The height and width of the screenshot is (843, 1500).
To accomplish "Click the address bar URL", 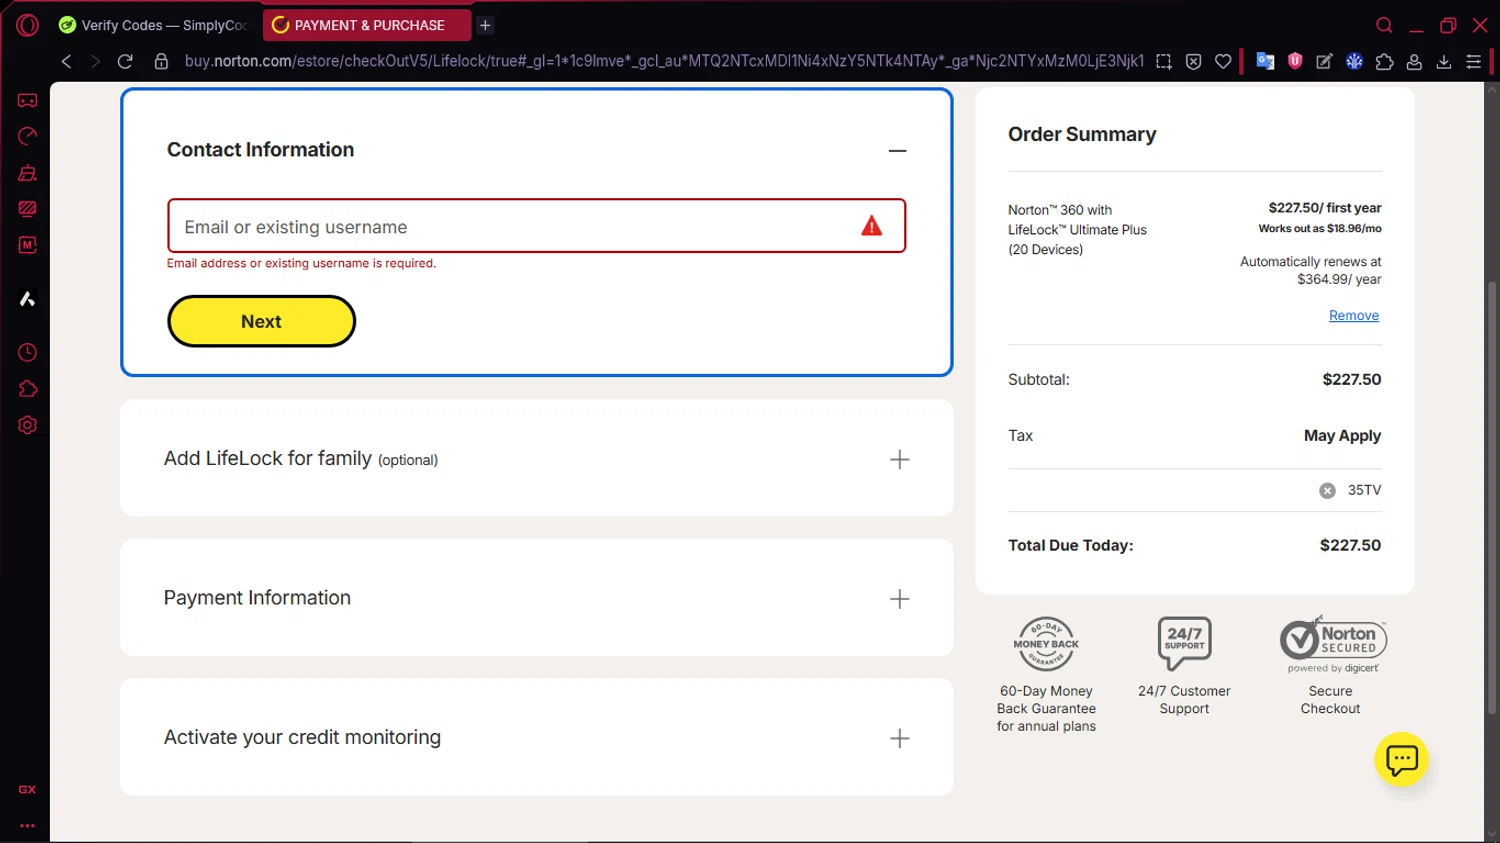I will 664,61.
